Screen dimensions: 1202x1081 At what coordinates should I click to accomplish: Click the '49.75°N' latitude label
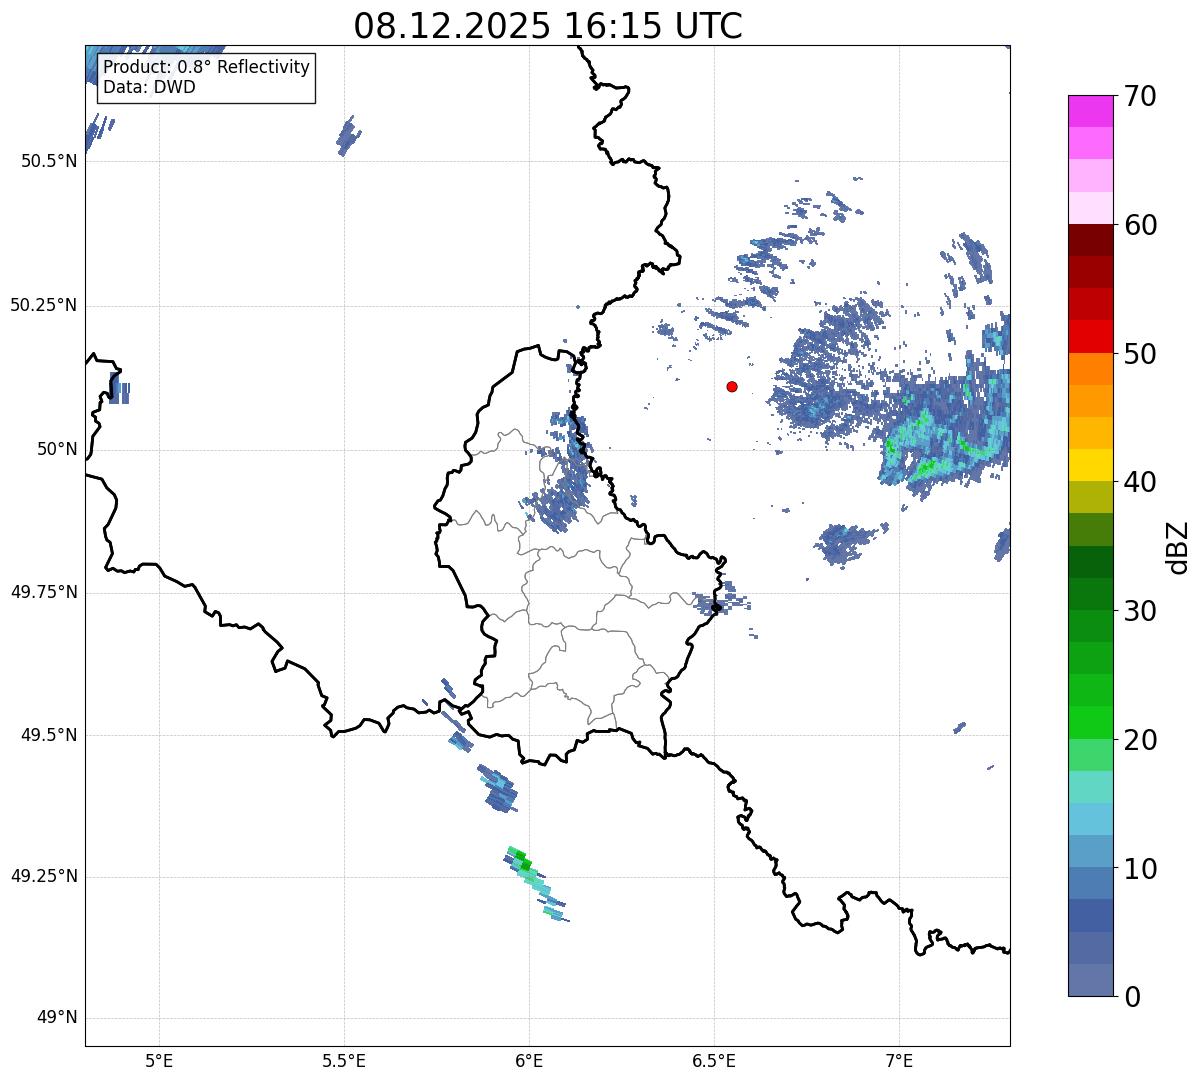click(43, 592)
